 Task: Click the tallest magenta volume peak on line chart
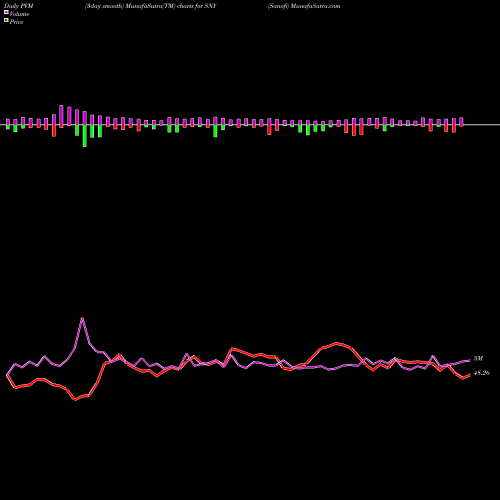(82, 318)
